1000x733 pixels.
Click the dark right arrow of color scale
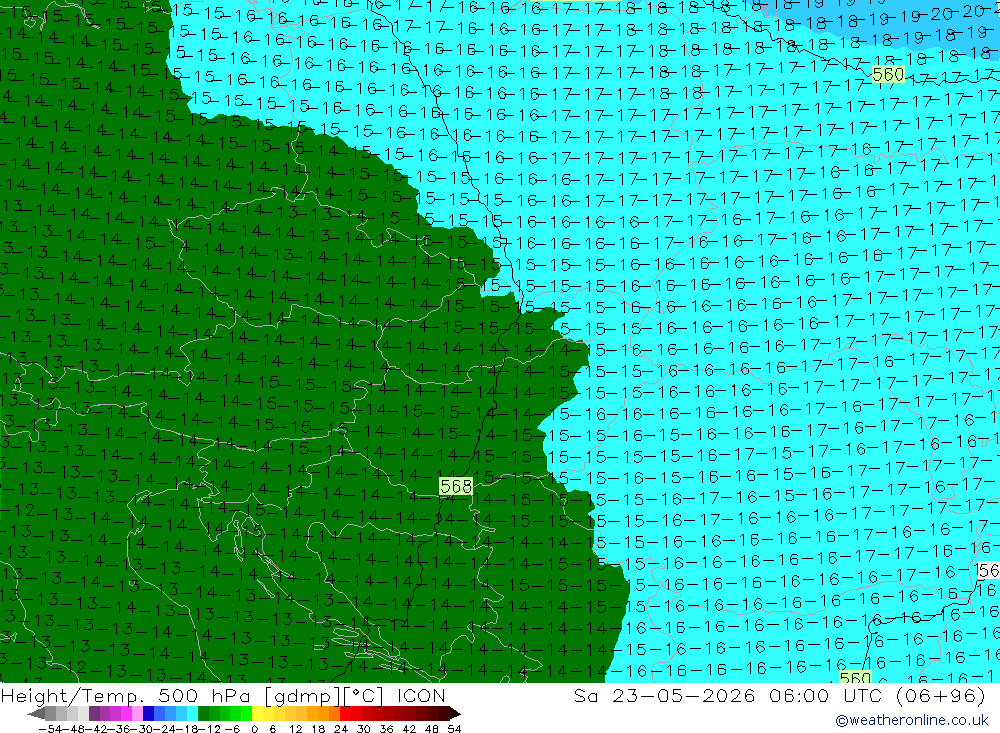455,714
